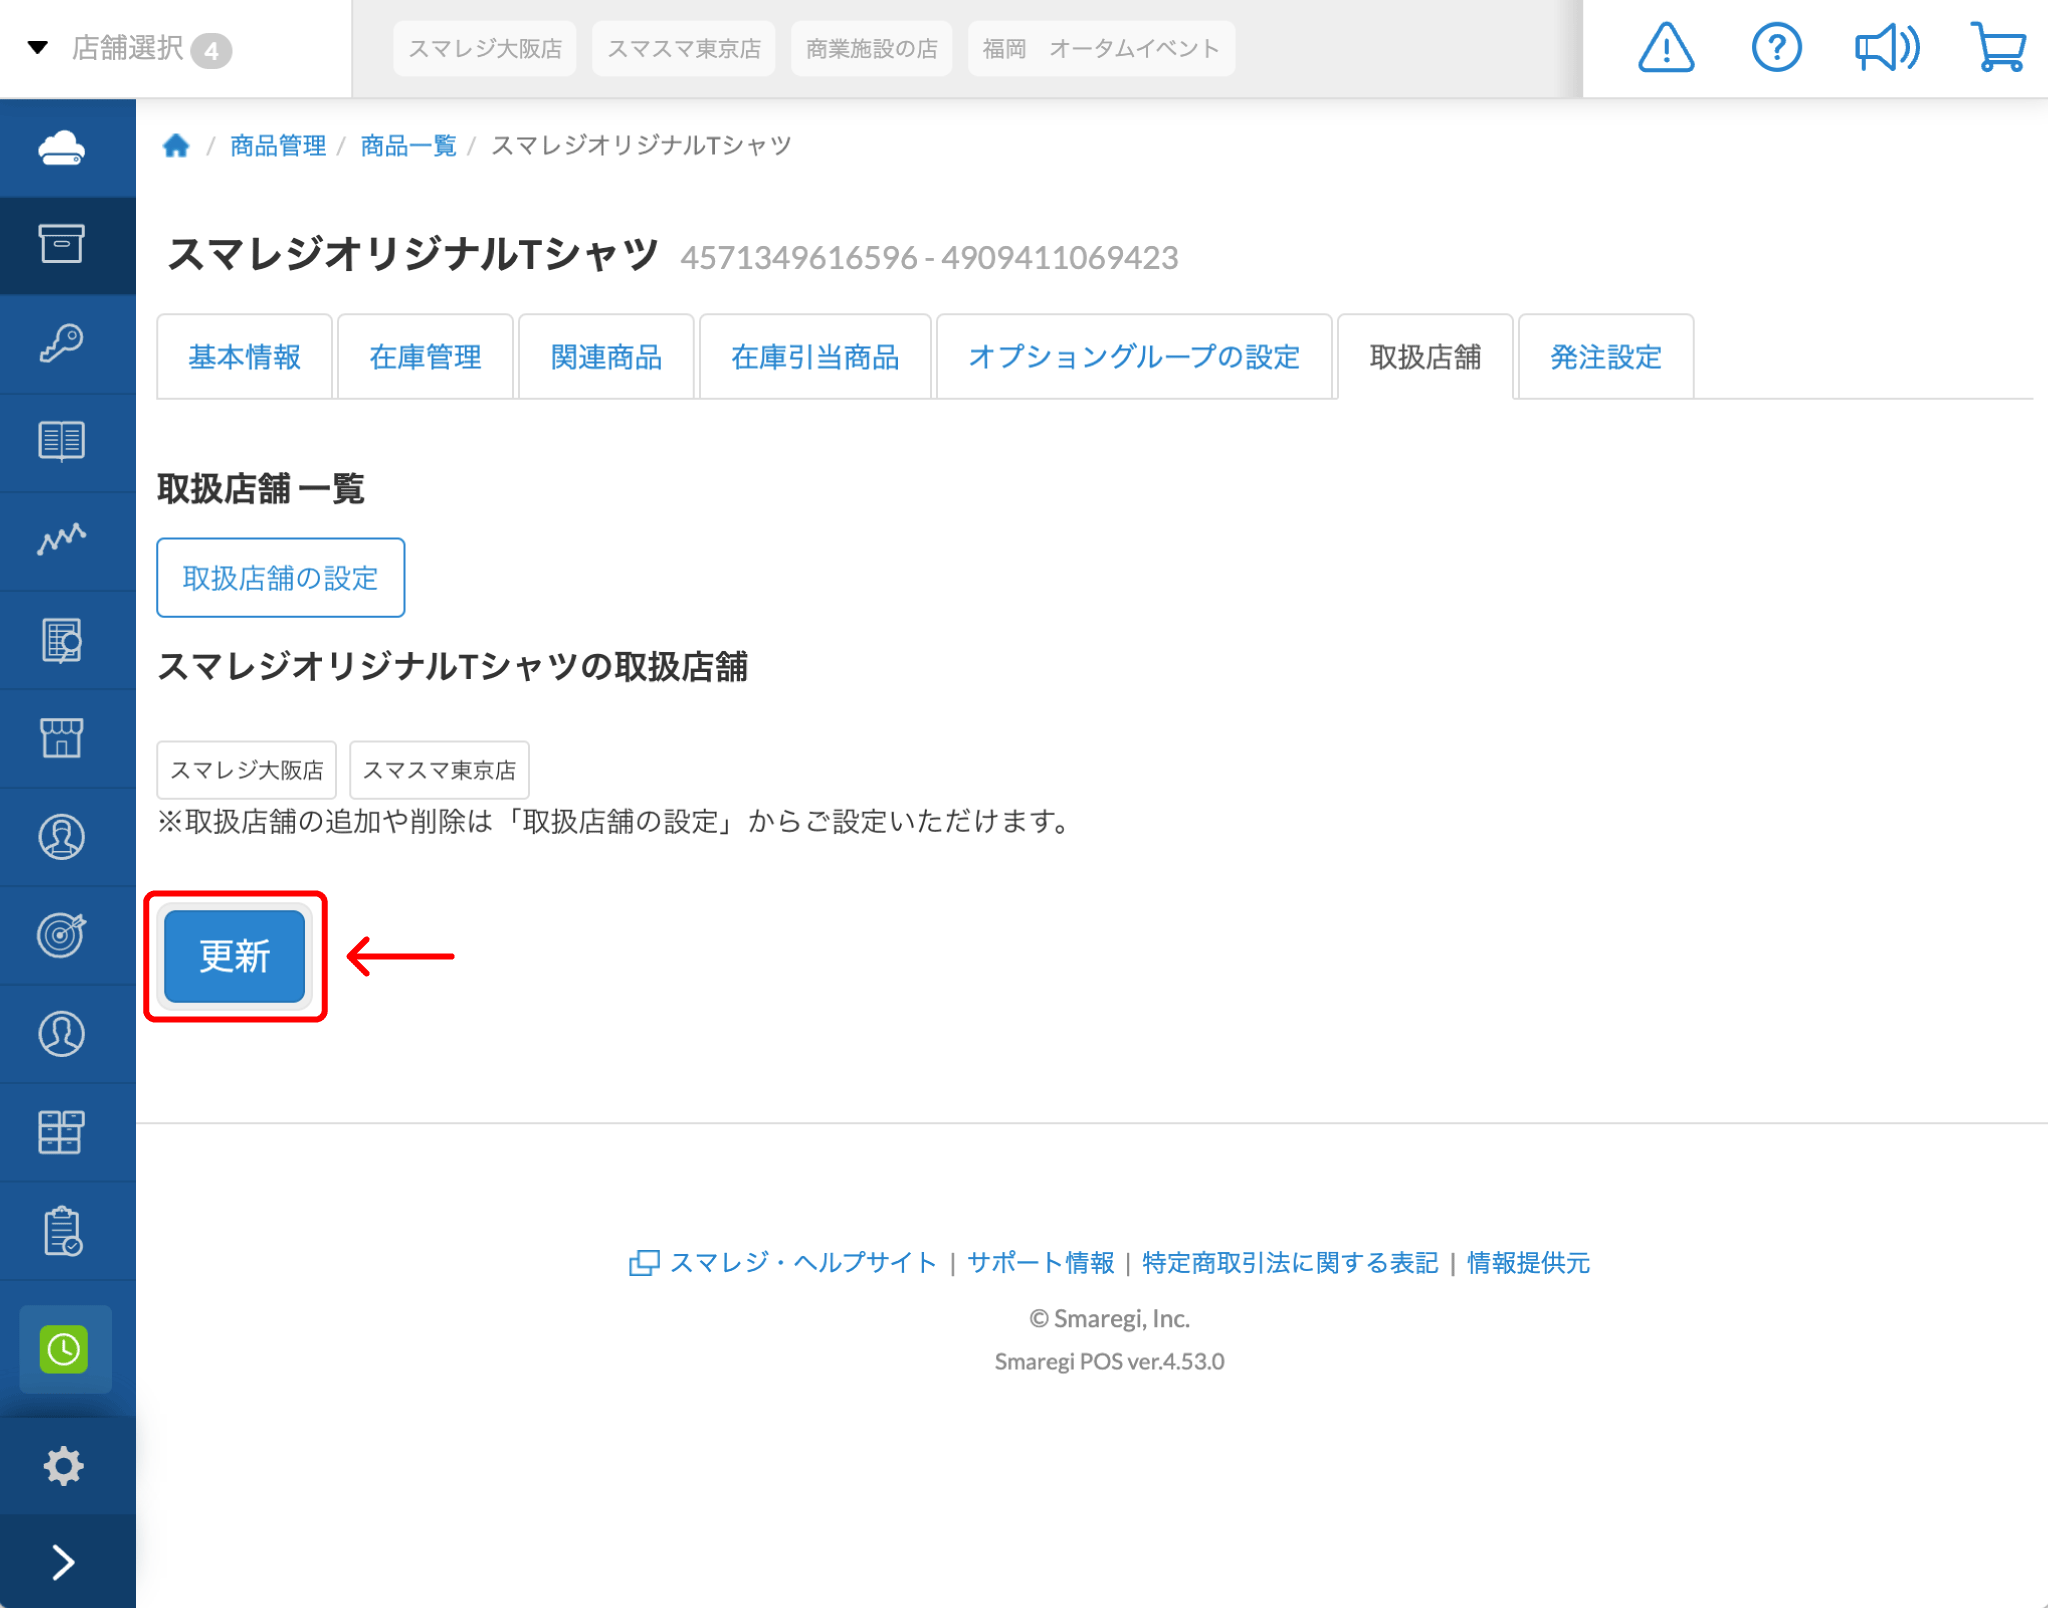
Task: Open the 店舗選択 store selector dropdown
Action: coord(130,48)
